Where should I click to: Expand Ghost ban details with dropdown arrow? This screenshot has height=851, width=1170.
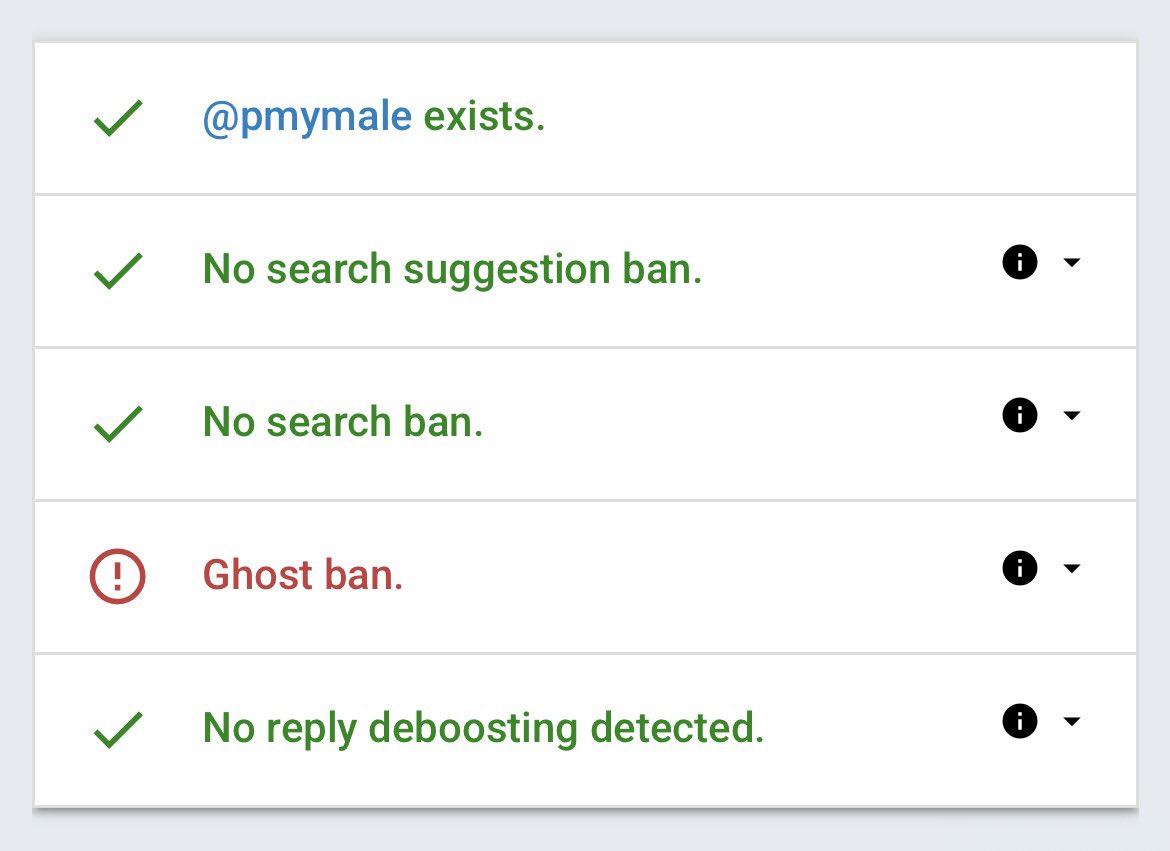[1071, 569]
